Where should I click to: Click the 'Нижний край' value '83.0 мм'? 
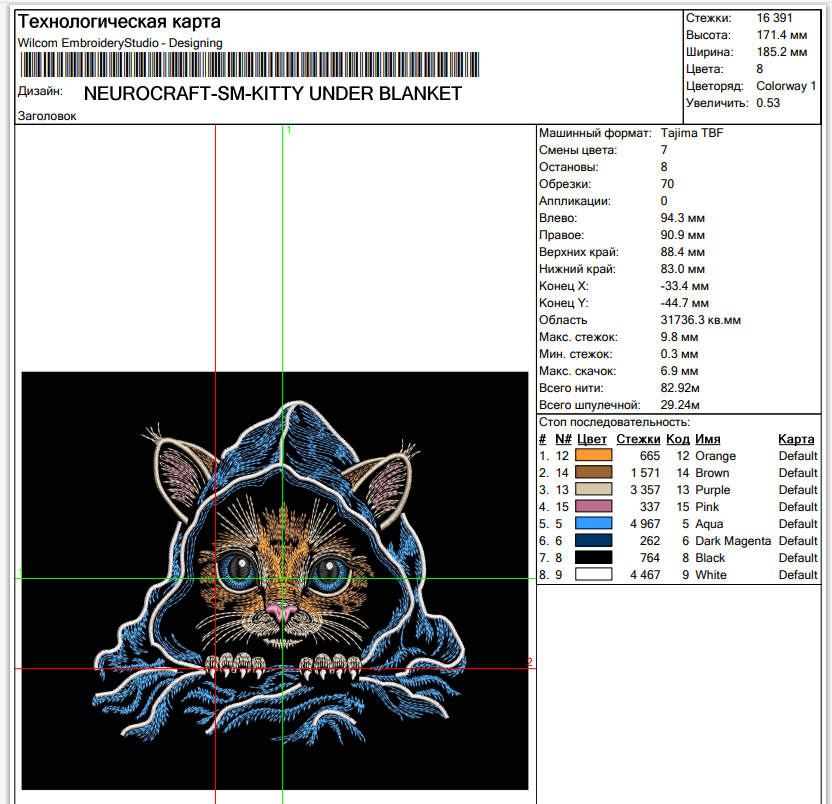(682, 269)
